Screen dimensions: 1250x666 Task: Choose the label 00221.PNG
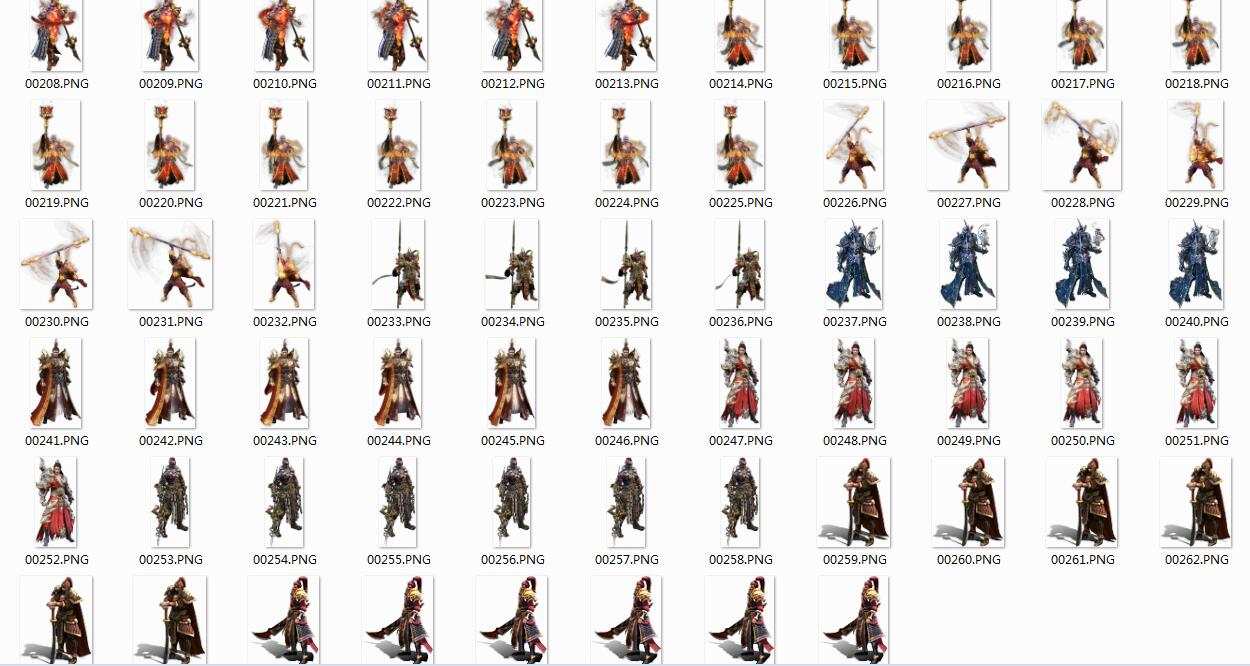(285, 203)
